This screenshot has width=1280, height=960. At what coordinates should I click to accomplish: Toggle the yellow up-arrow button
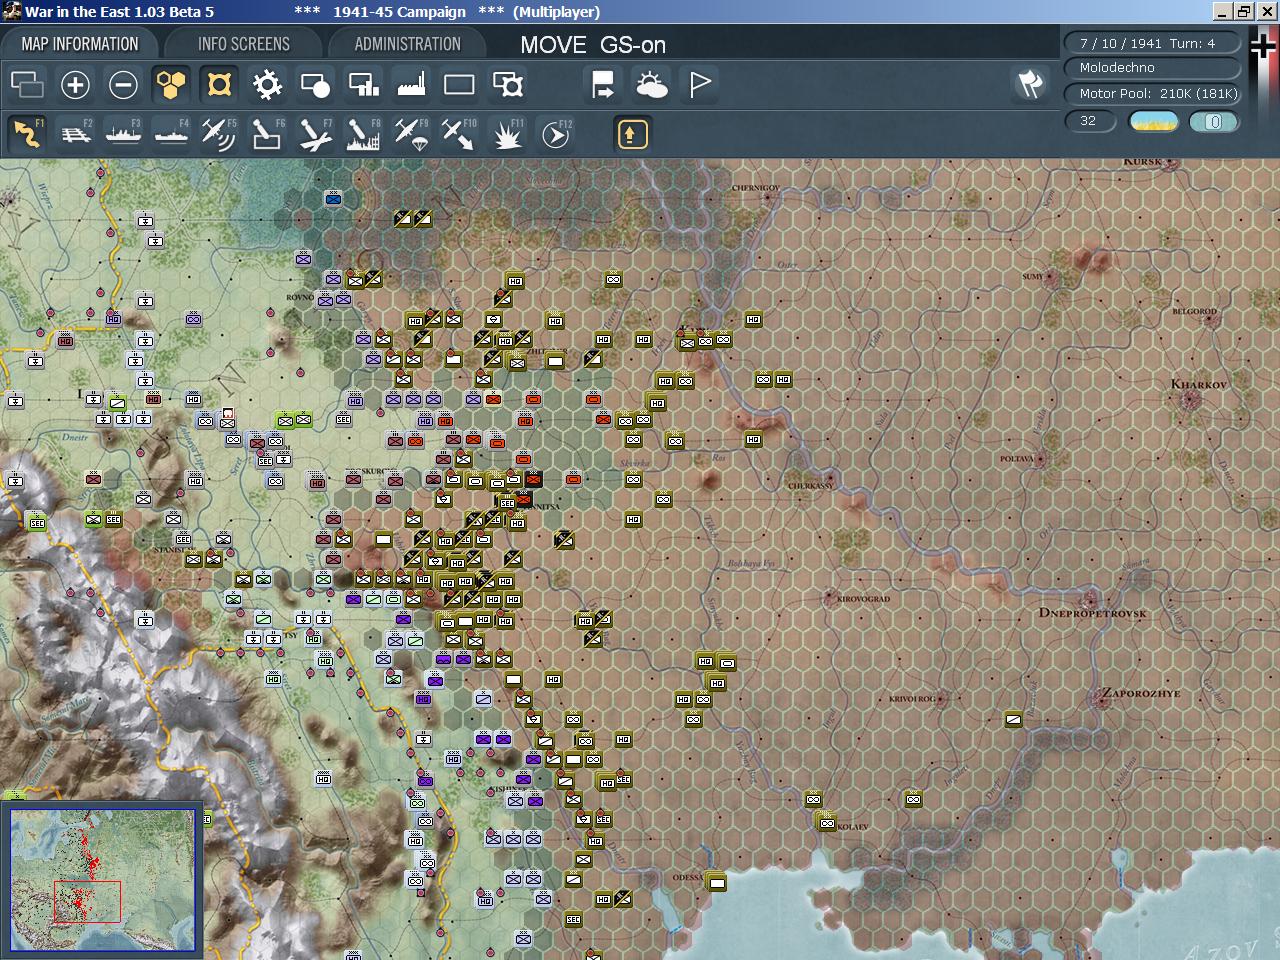point(632,134)
